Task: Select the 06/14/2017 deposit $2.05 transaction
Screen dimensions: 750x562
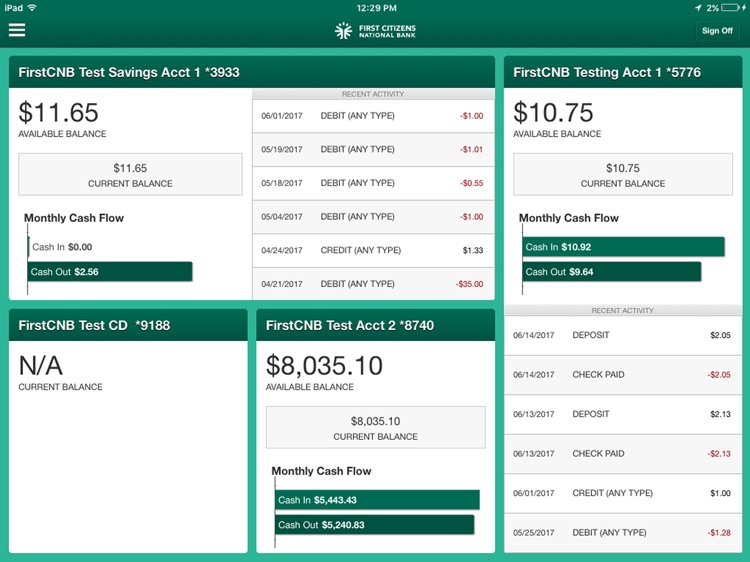Action: coord(623,335)
